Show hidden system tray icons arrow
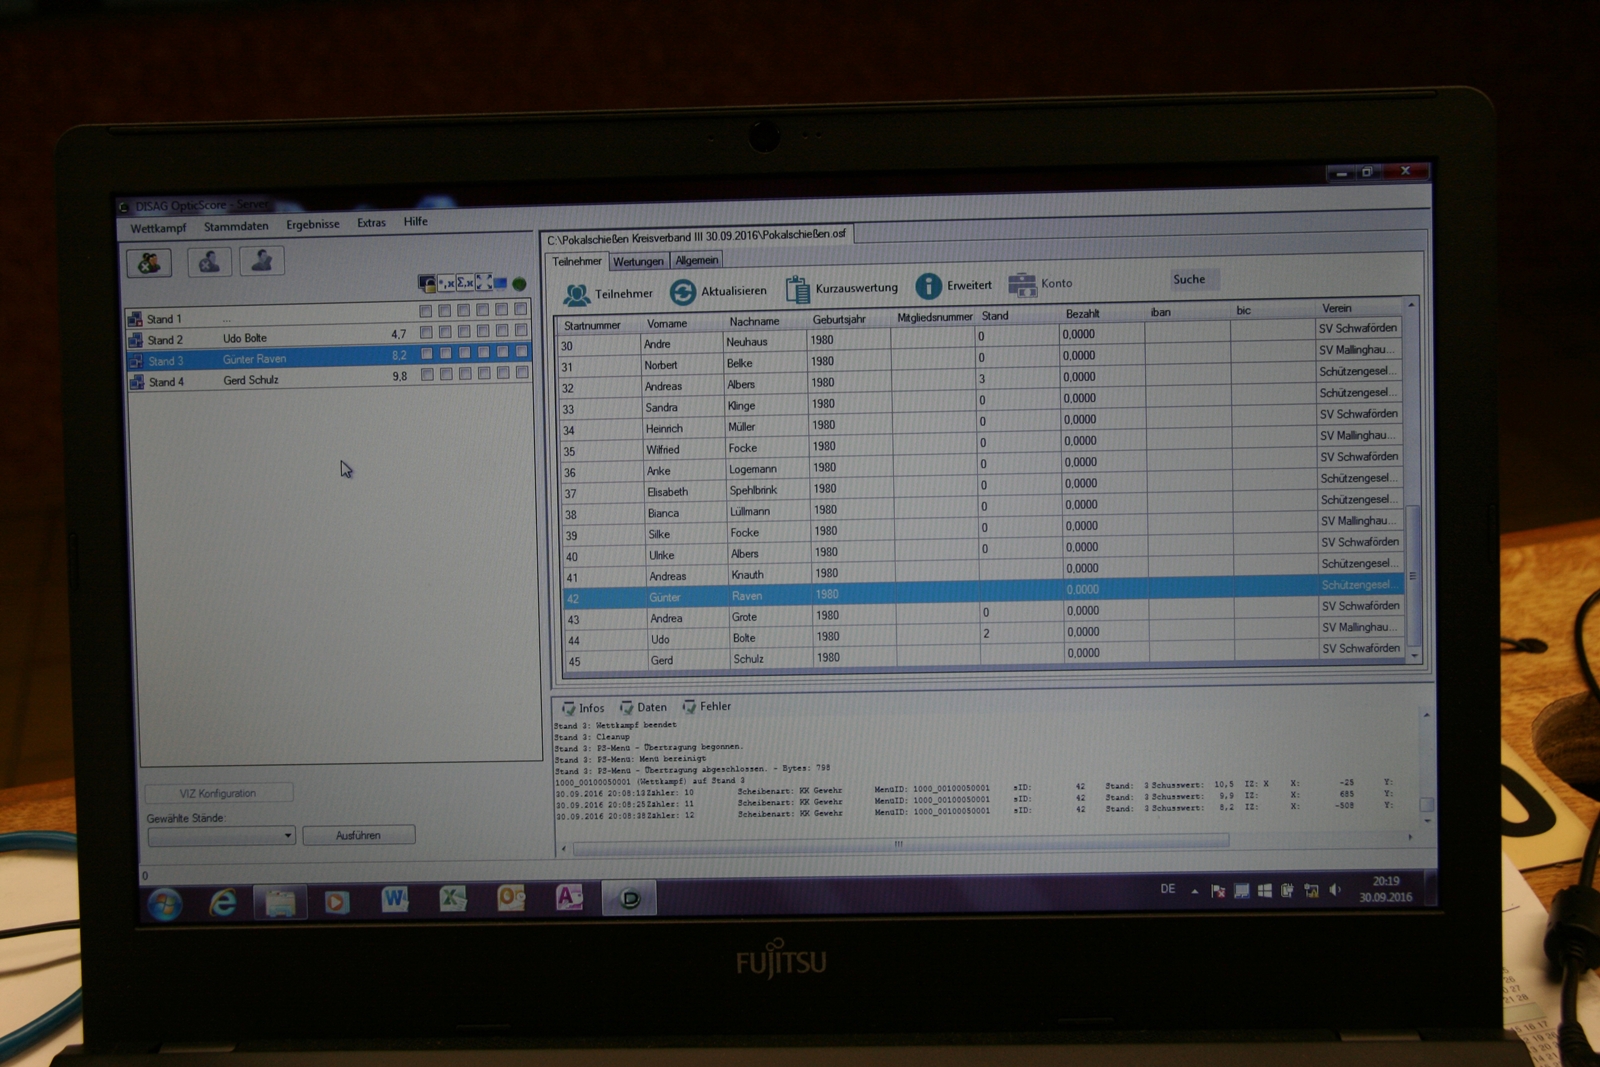 point(1194,891)
